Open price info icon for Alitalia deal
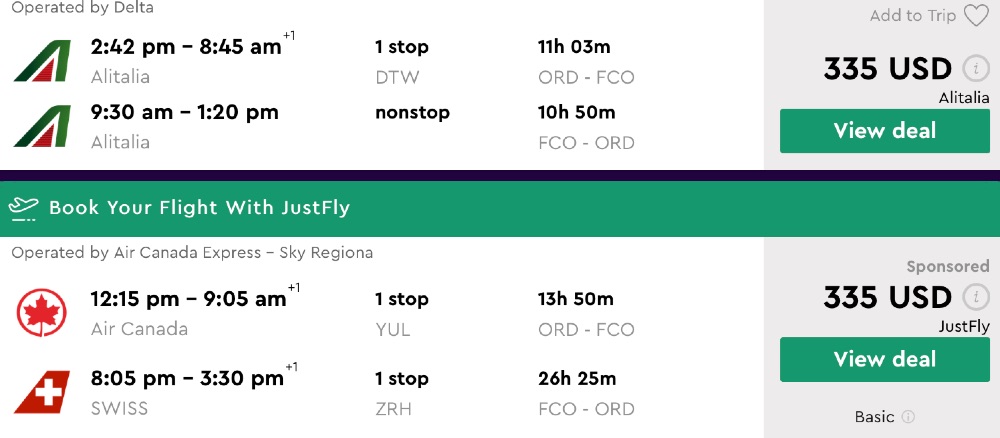Screen dimensions: 1000x438 [x=975, y=69]
